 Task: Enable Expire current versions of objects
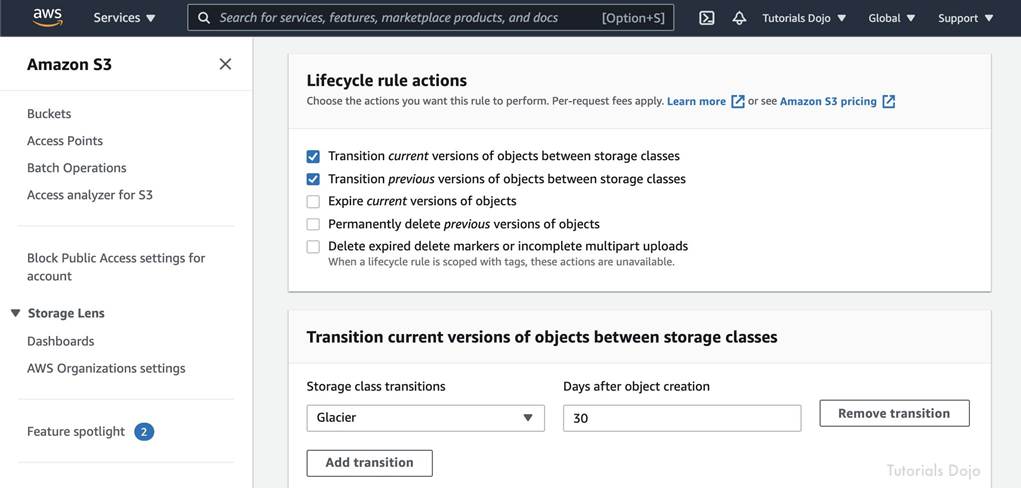coord(313,201)
